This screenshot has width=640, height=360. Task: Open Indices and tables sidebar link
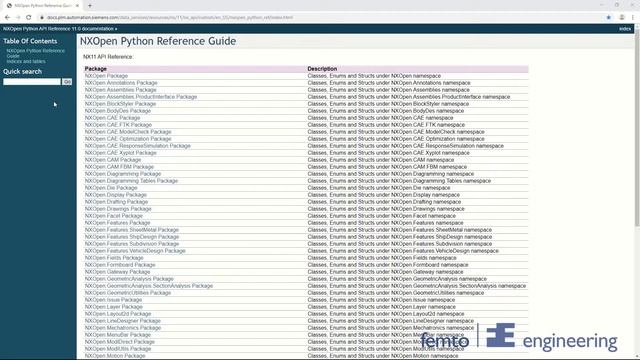[26, 62]
